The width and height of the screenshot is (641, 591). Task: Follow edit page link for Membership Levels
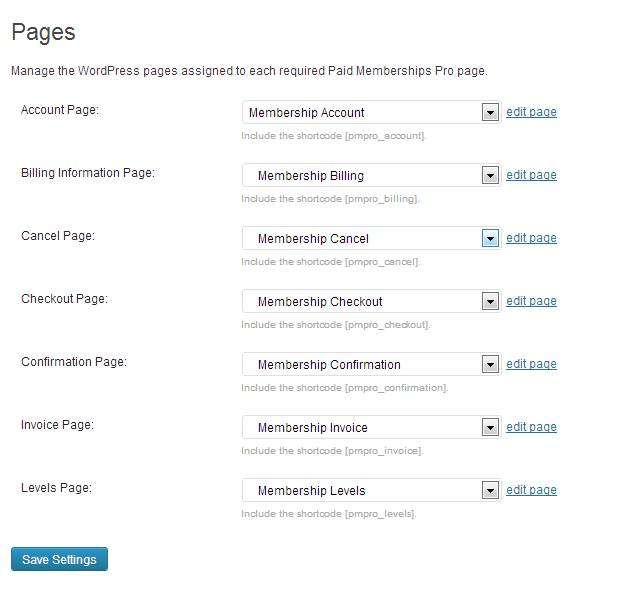[x=531, y=489]
